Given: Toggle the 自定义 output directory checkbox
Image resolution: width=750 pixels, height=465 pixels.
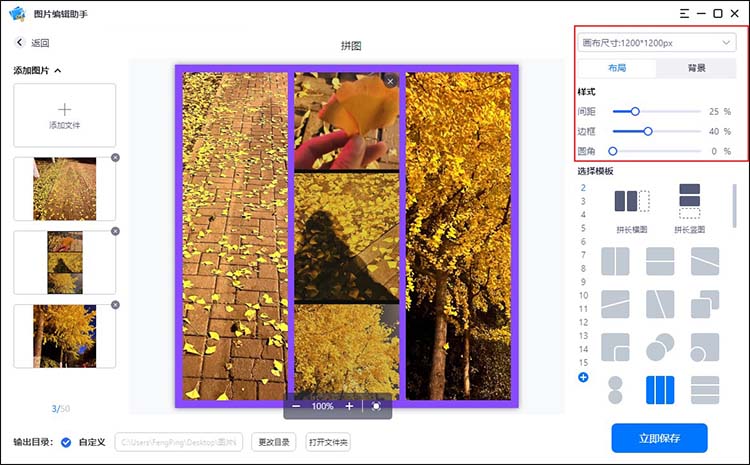Looking at the screenshot, I should (x=66, y=443).
